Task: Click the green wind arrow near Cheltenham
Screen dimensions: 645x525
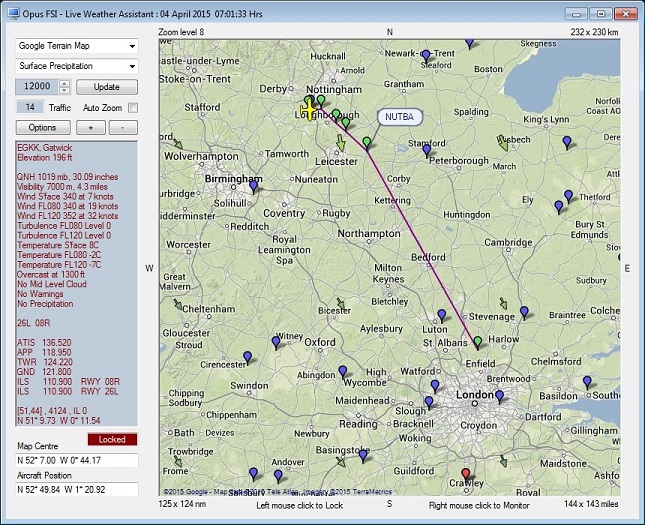Action: point(178,304)
